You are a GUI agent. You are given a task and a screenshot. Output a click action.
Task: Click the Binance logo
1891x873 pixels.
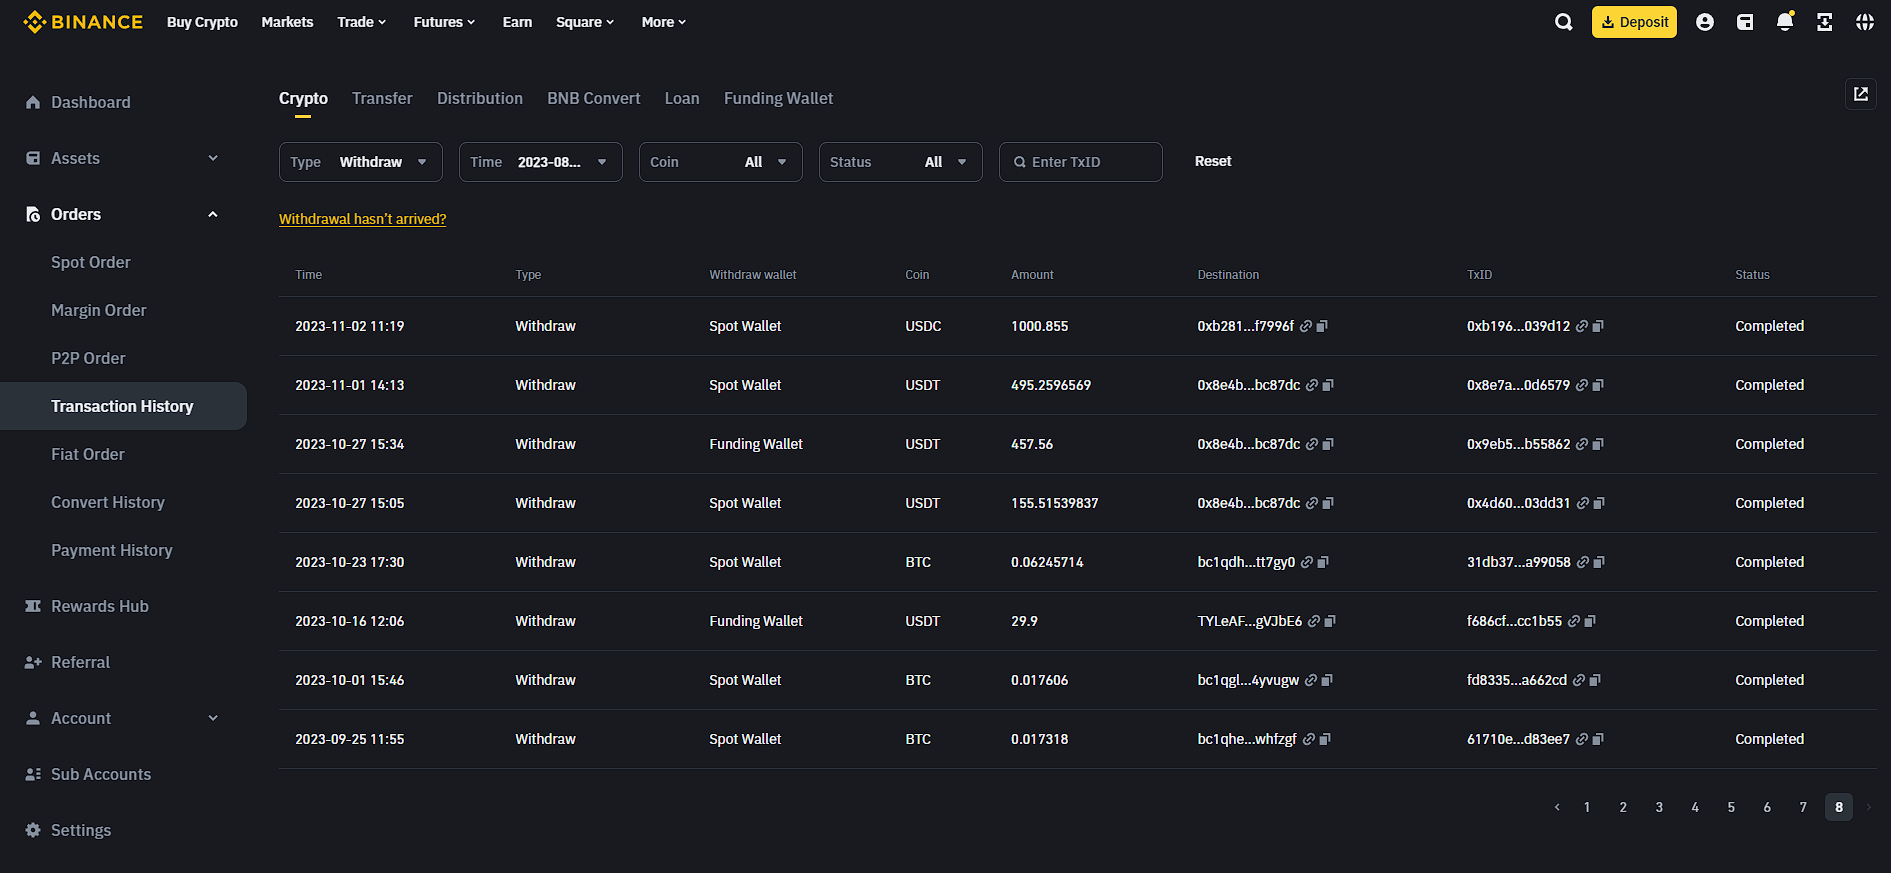click(x=83, y=22)
